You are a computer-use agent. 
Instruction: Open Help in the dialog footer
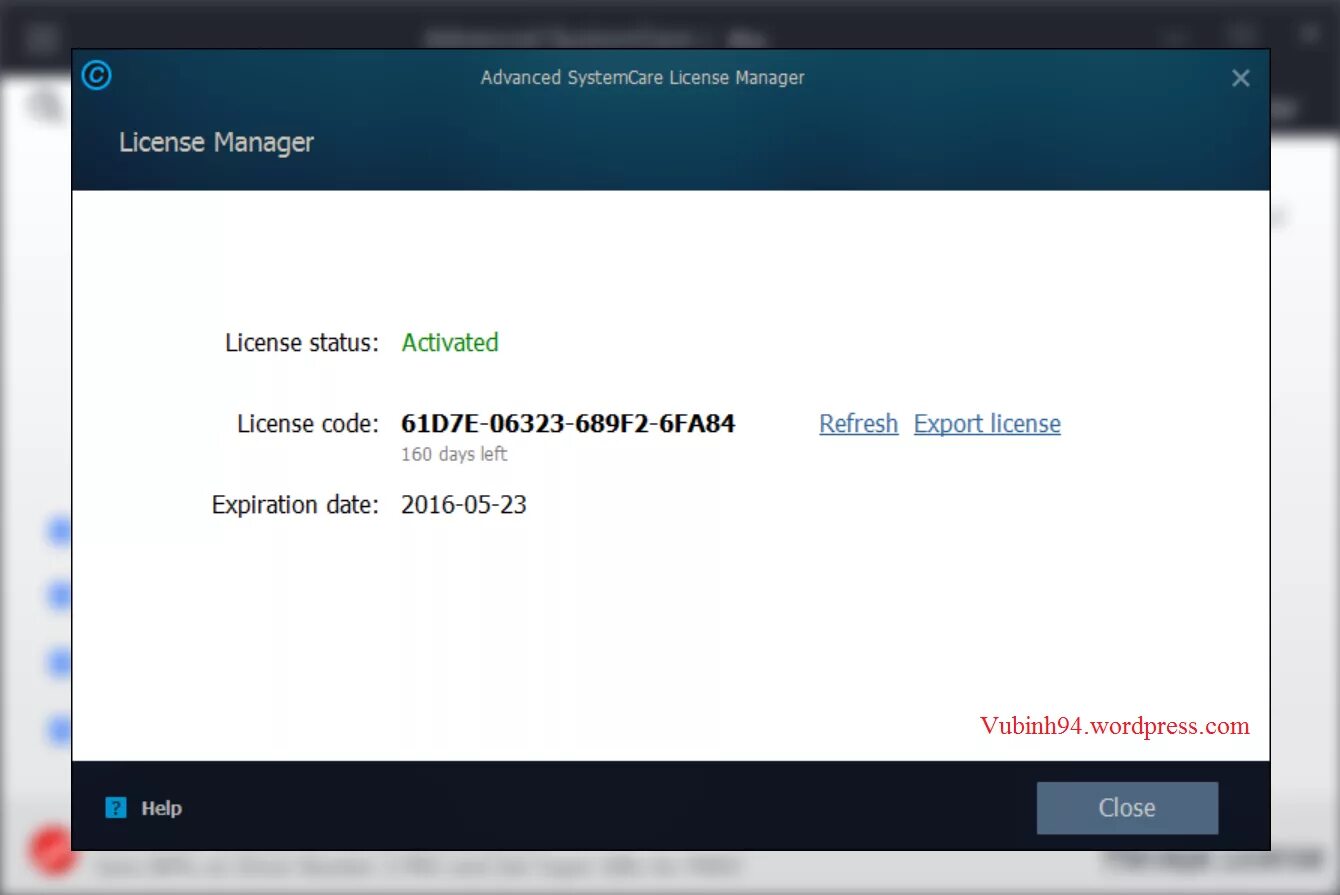coord(161,808)
